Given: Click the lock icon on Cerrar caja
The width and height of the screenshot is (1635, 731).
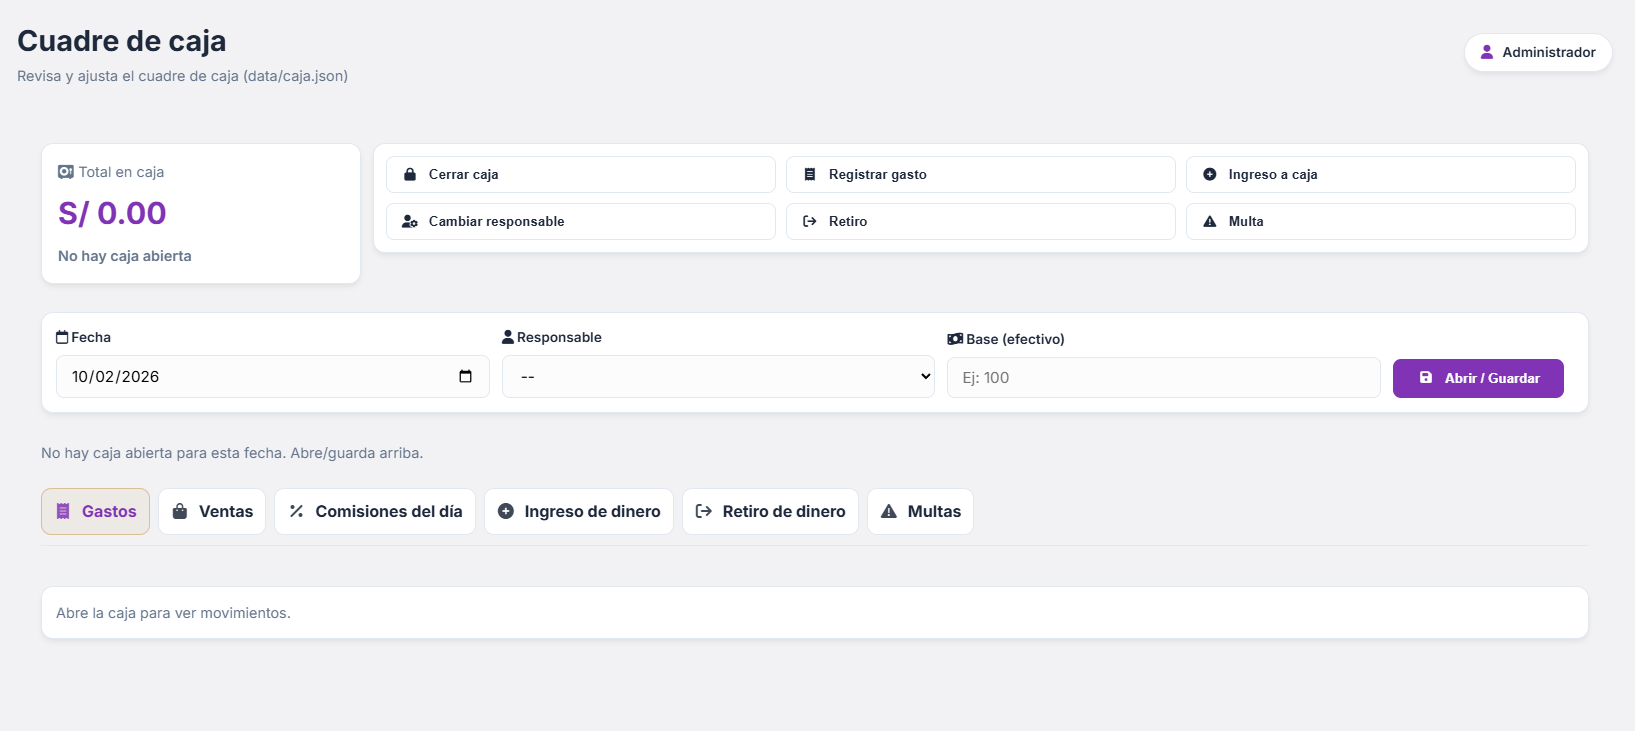Looking at the screenshot, I should click(410, 174).
